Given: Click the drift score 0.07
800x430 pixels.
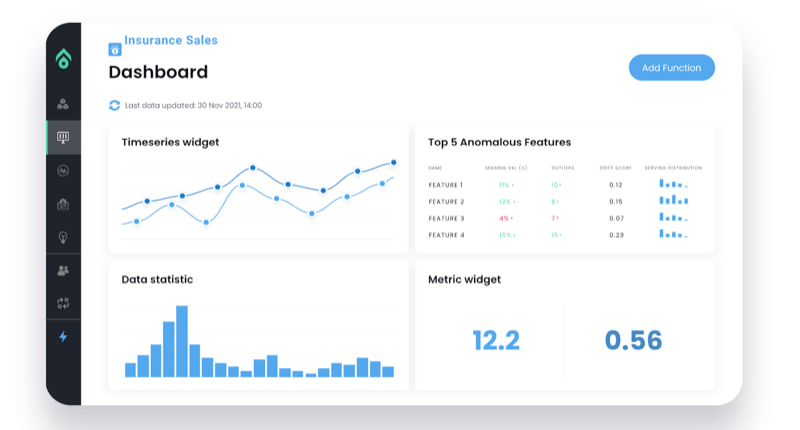Looking at the screenshot, I should [616, 219].
